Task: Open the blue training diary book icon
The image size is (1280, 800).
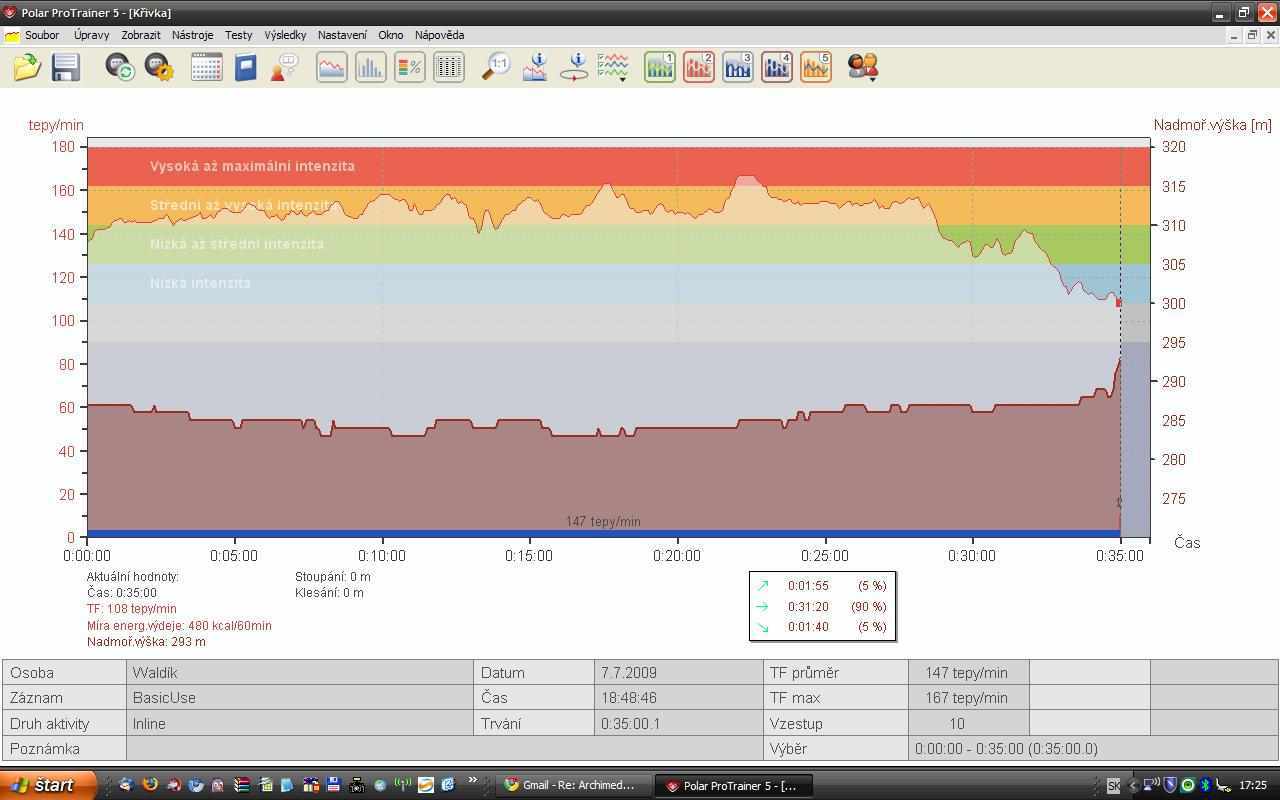Action: pos(245,67)
